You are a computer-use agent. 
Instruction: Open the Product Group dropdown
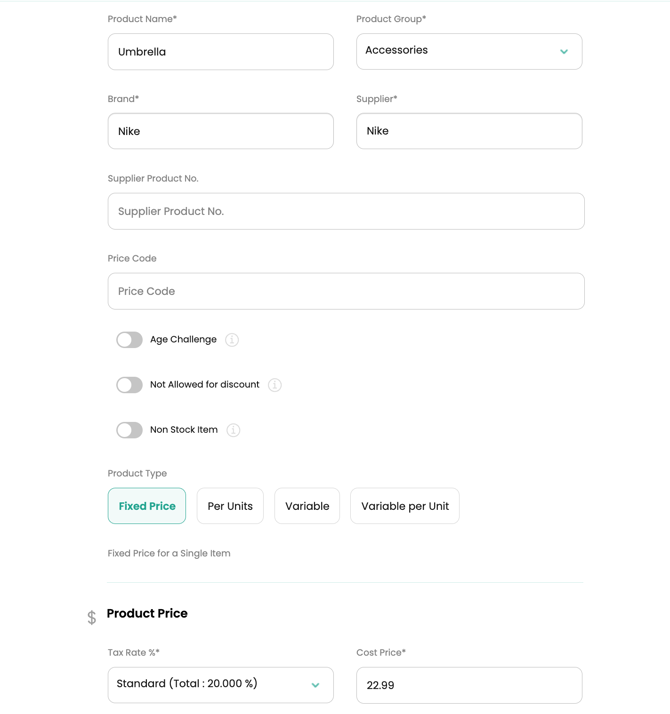[468, 51]
